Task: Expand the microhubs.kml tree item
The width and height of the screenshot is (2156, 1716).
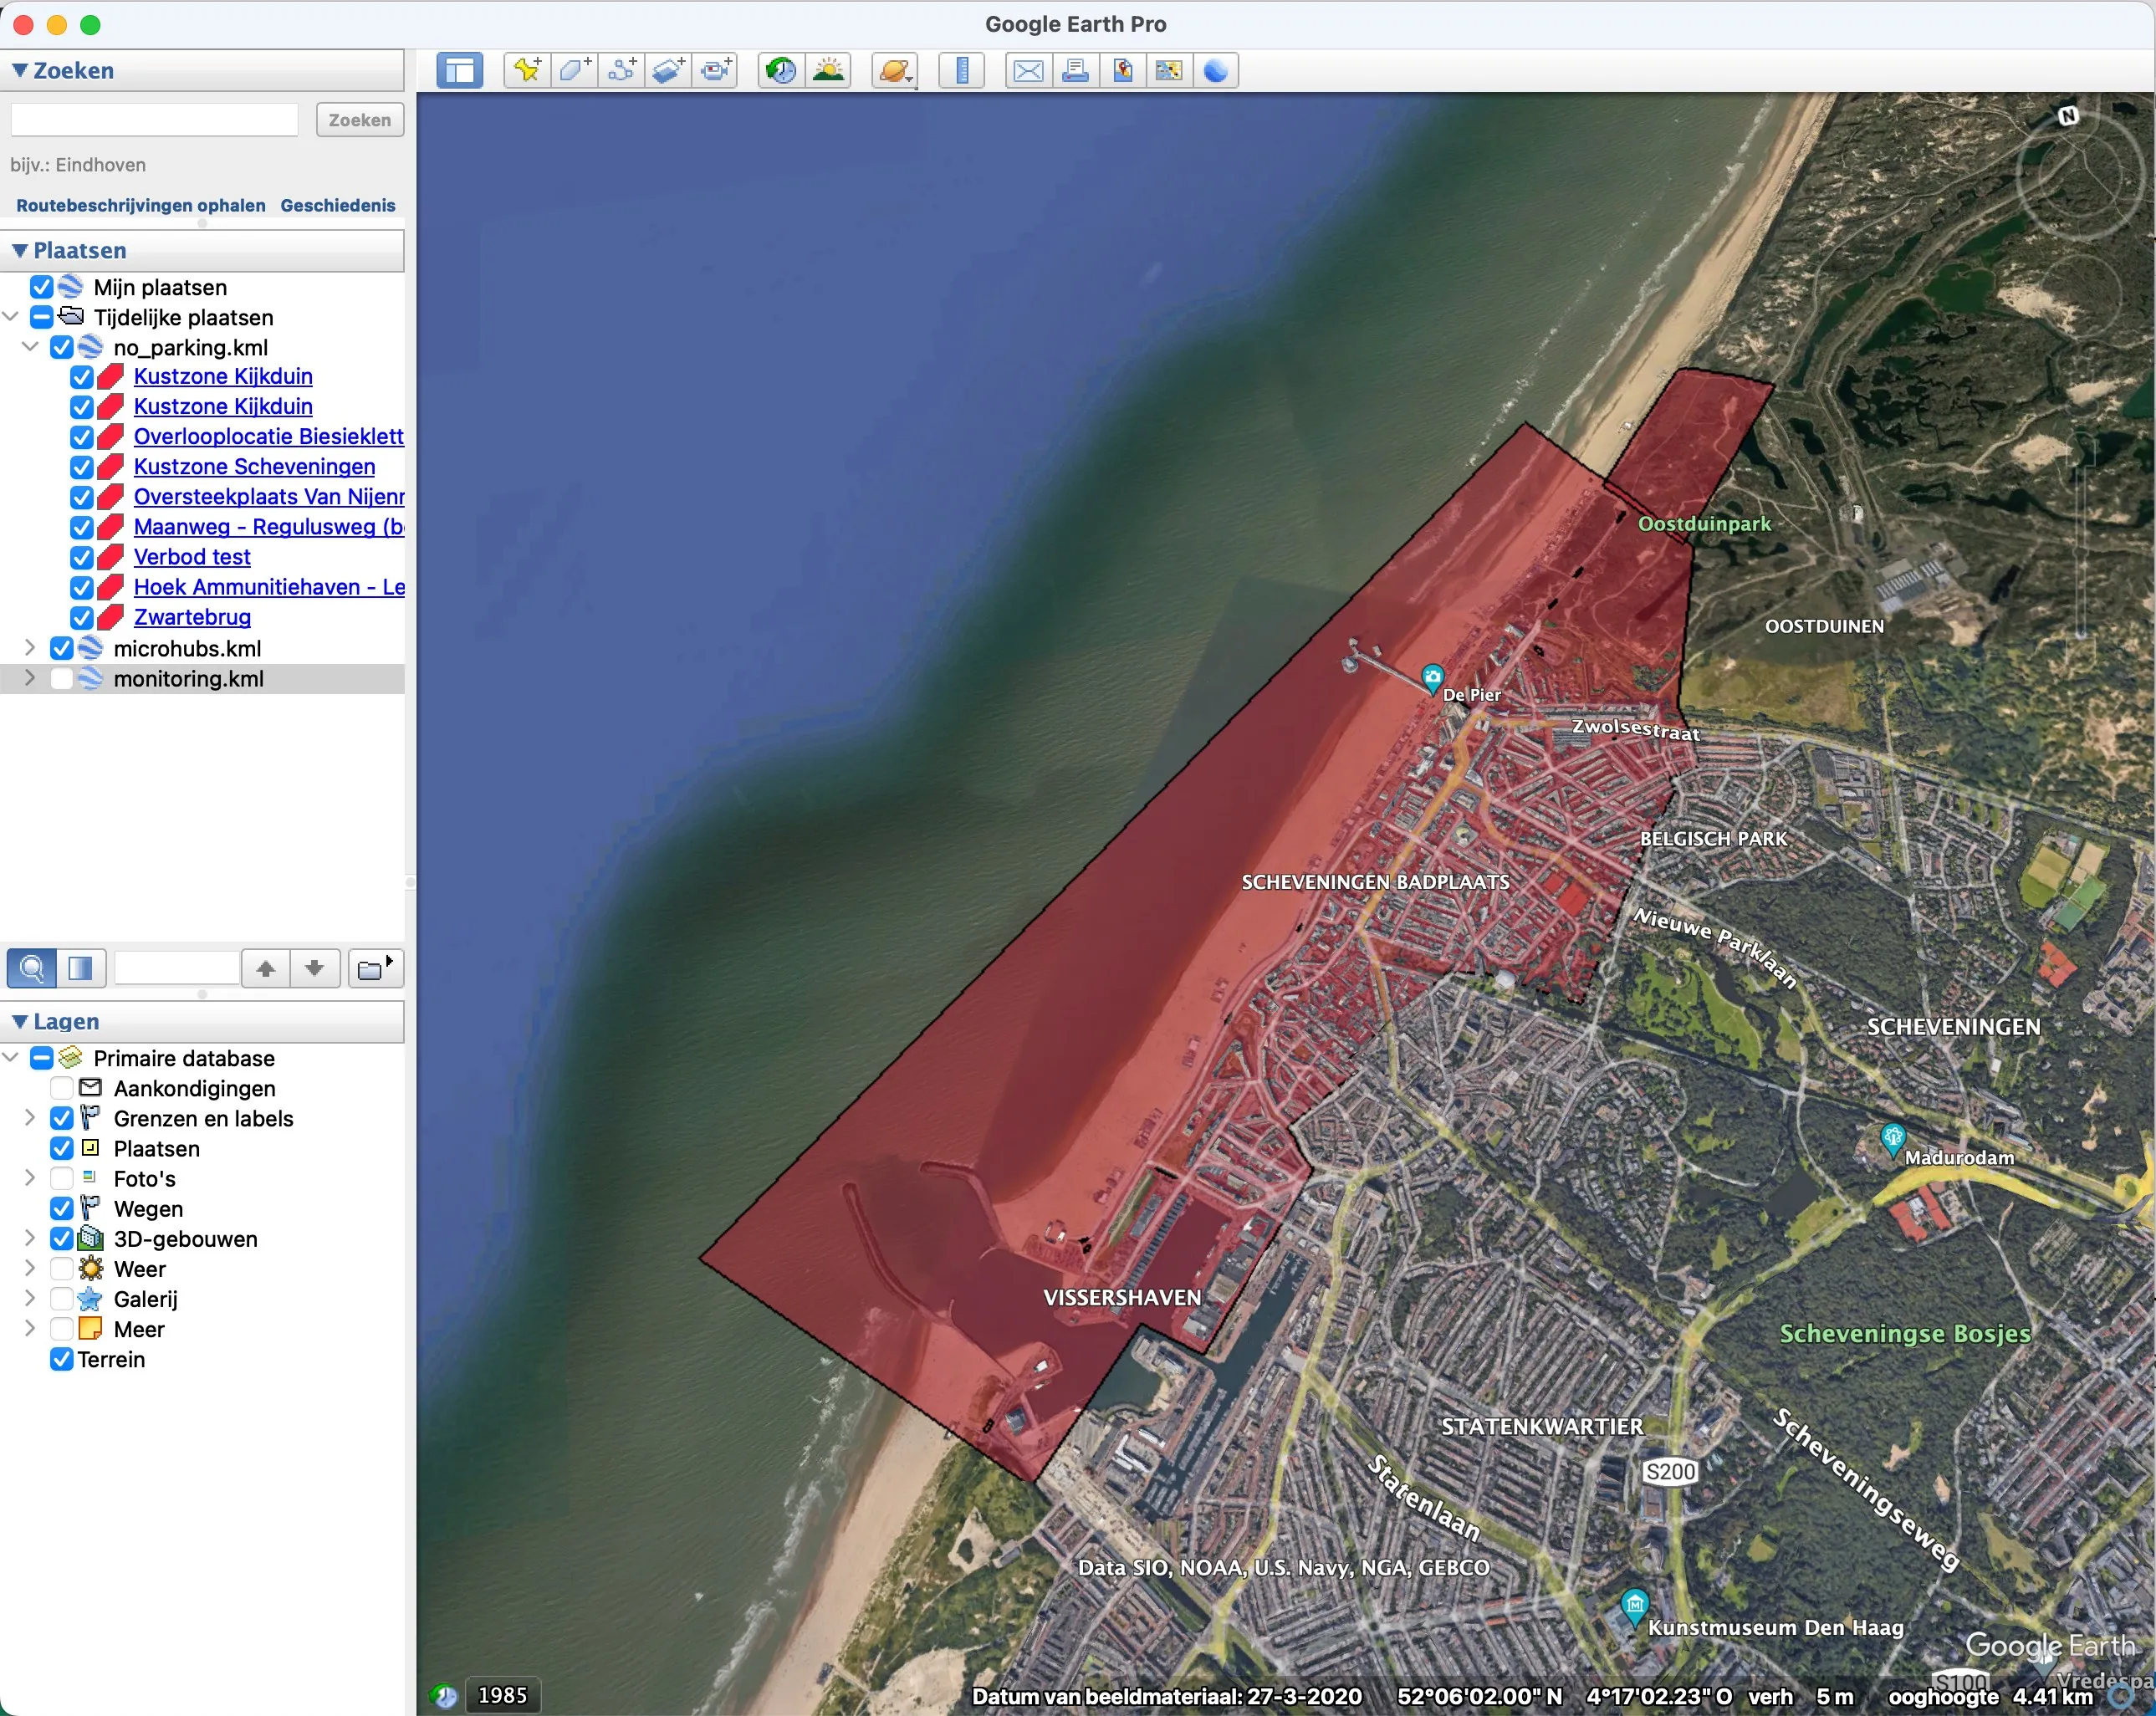Action: click(x=29, y=648)
